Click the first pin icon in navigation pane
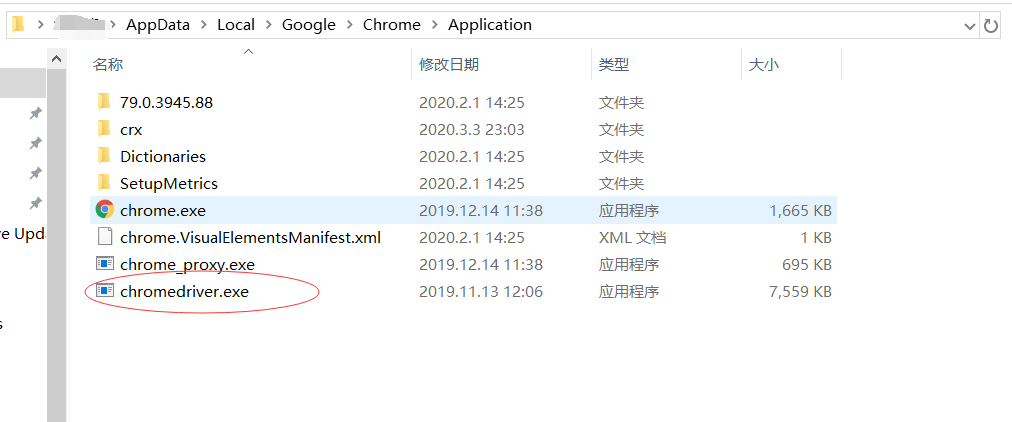Viewport: 1012px width, 422px height. (36, 113)
